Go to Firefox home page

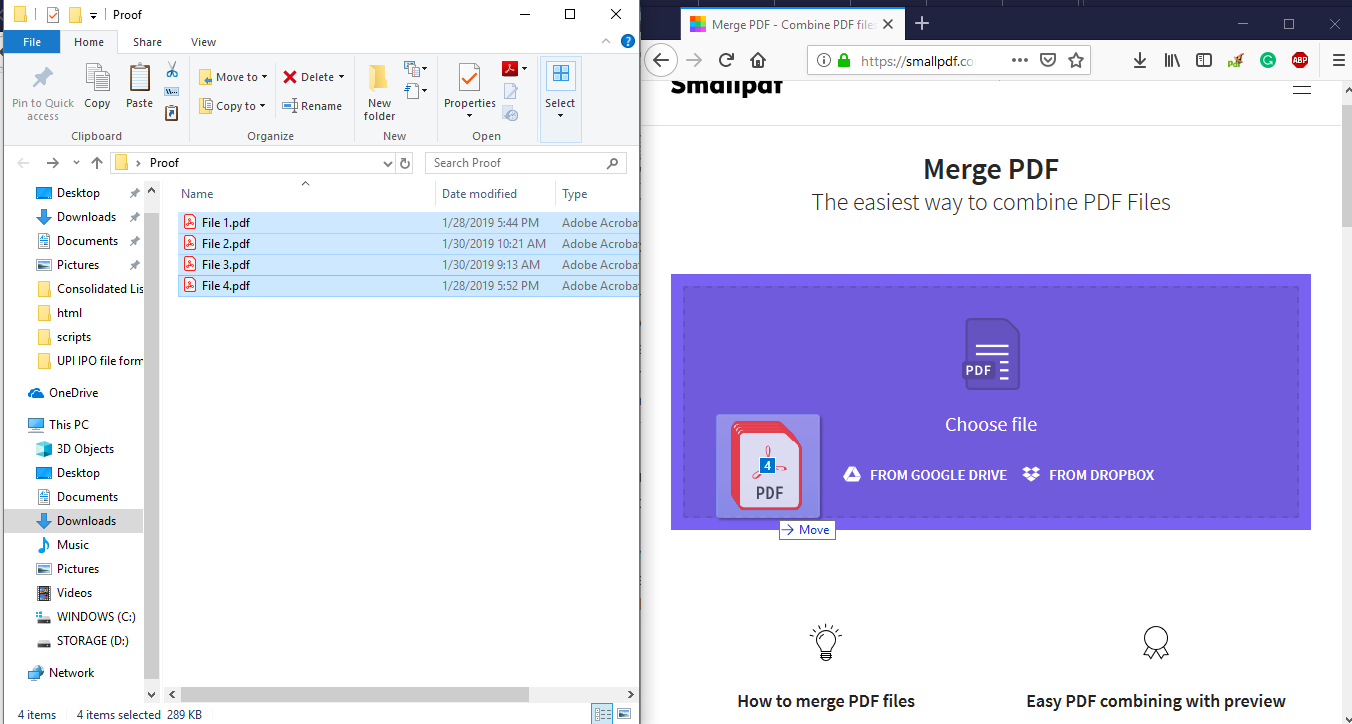pyautogui.click(x=759, y=60)
